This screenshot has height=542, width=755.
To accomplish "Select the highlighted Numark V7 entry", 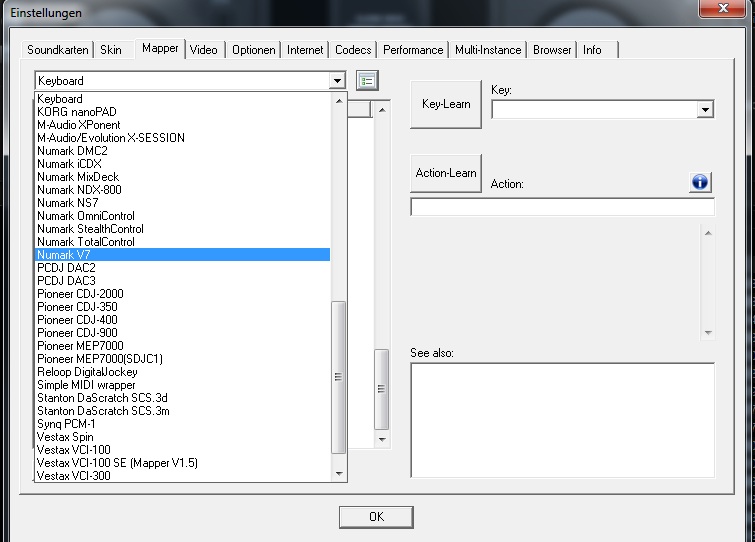I will click(183, 255).
